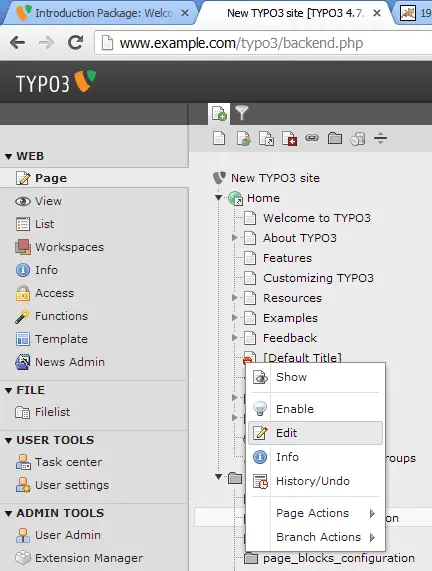This screenshot has height=571, width=432.
Task: Choose Info in context menu
Action: point(315,457)
